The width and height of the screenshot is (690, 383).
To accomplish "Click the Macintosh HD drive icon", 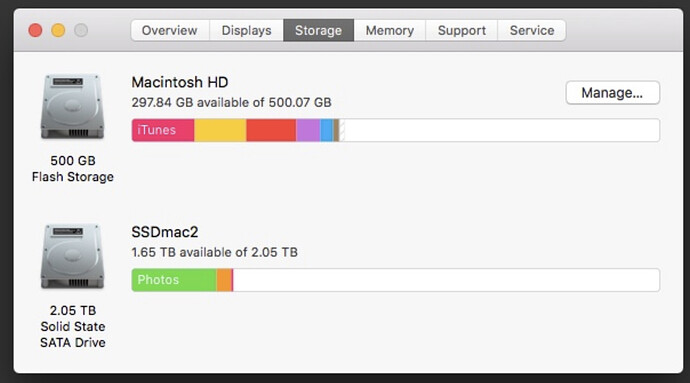I will pos(73,107).
